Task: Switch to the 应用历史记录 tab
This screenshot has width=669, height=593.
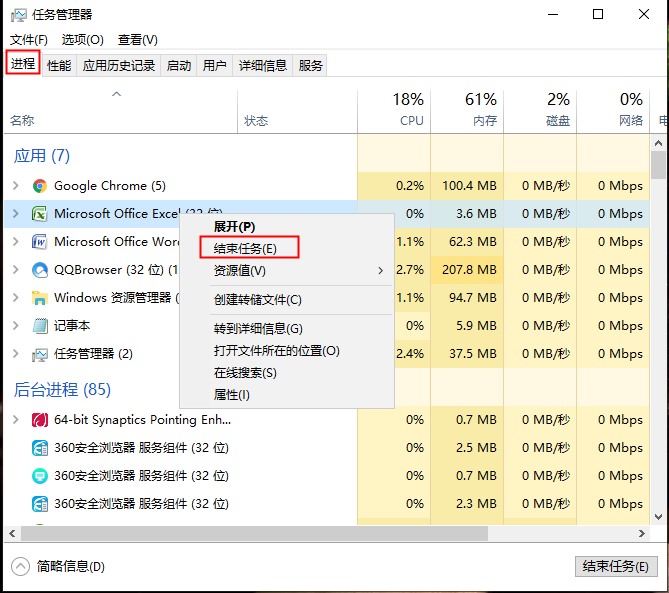Action: point(119,66)
